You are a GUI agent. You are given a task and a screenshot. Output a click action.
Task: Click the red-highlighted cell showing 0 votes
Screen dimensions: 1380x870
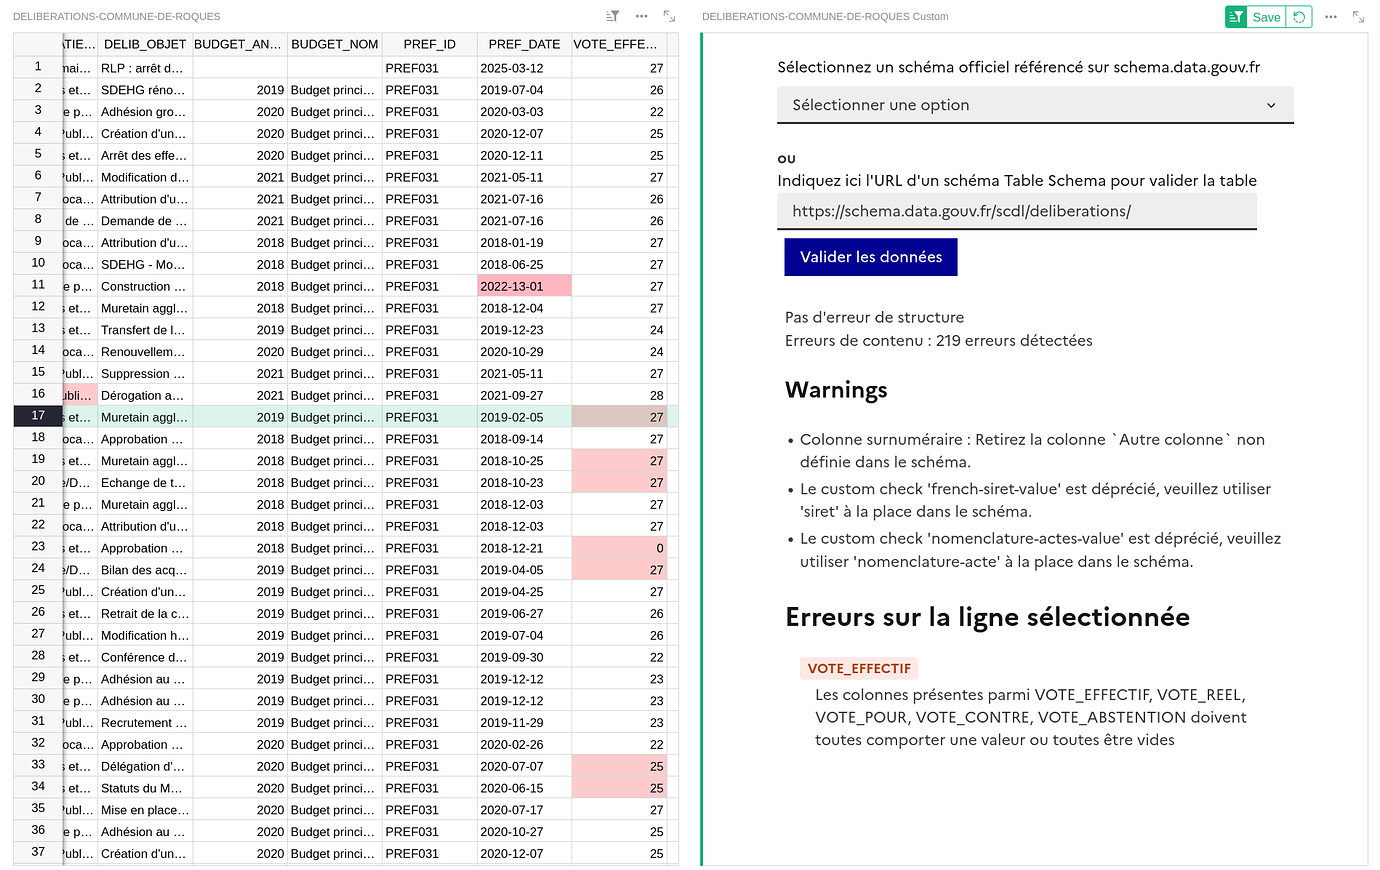click(x=619, y=547)
